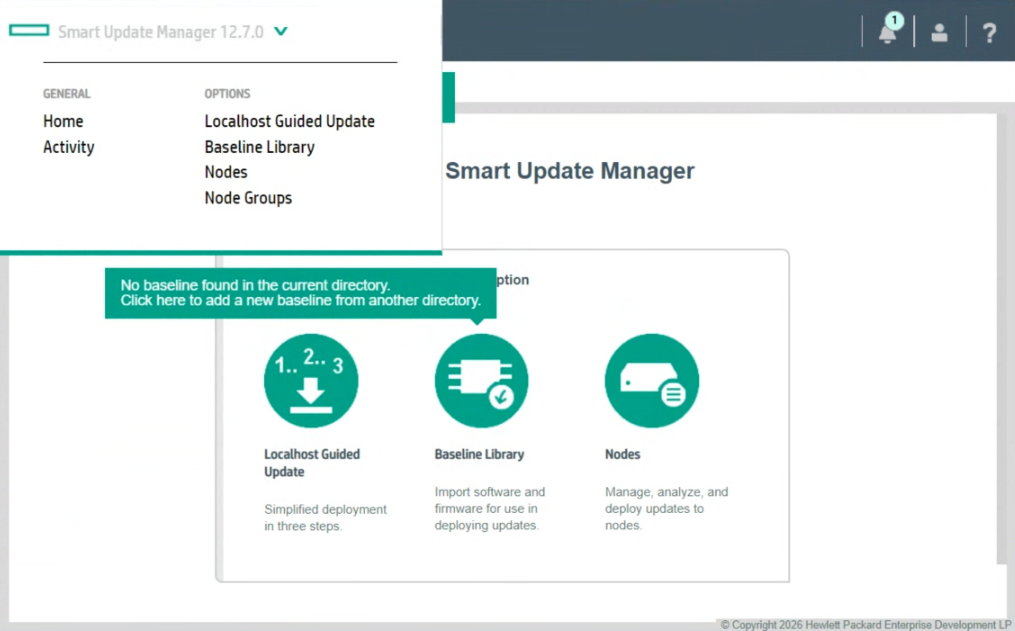Click the Hewlett Packard Enterprise copyright text
The width and height of the screenshot is (1015, 631).
pyautogui.click(x=865, y=625)
